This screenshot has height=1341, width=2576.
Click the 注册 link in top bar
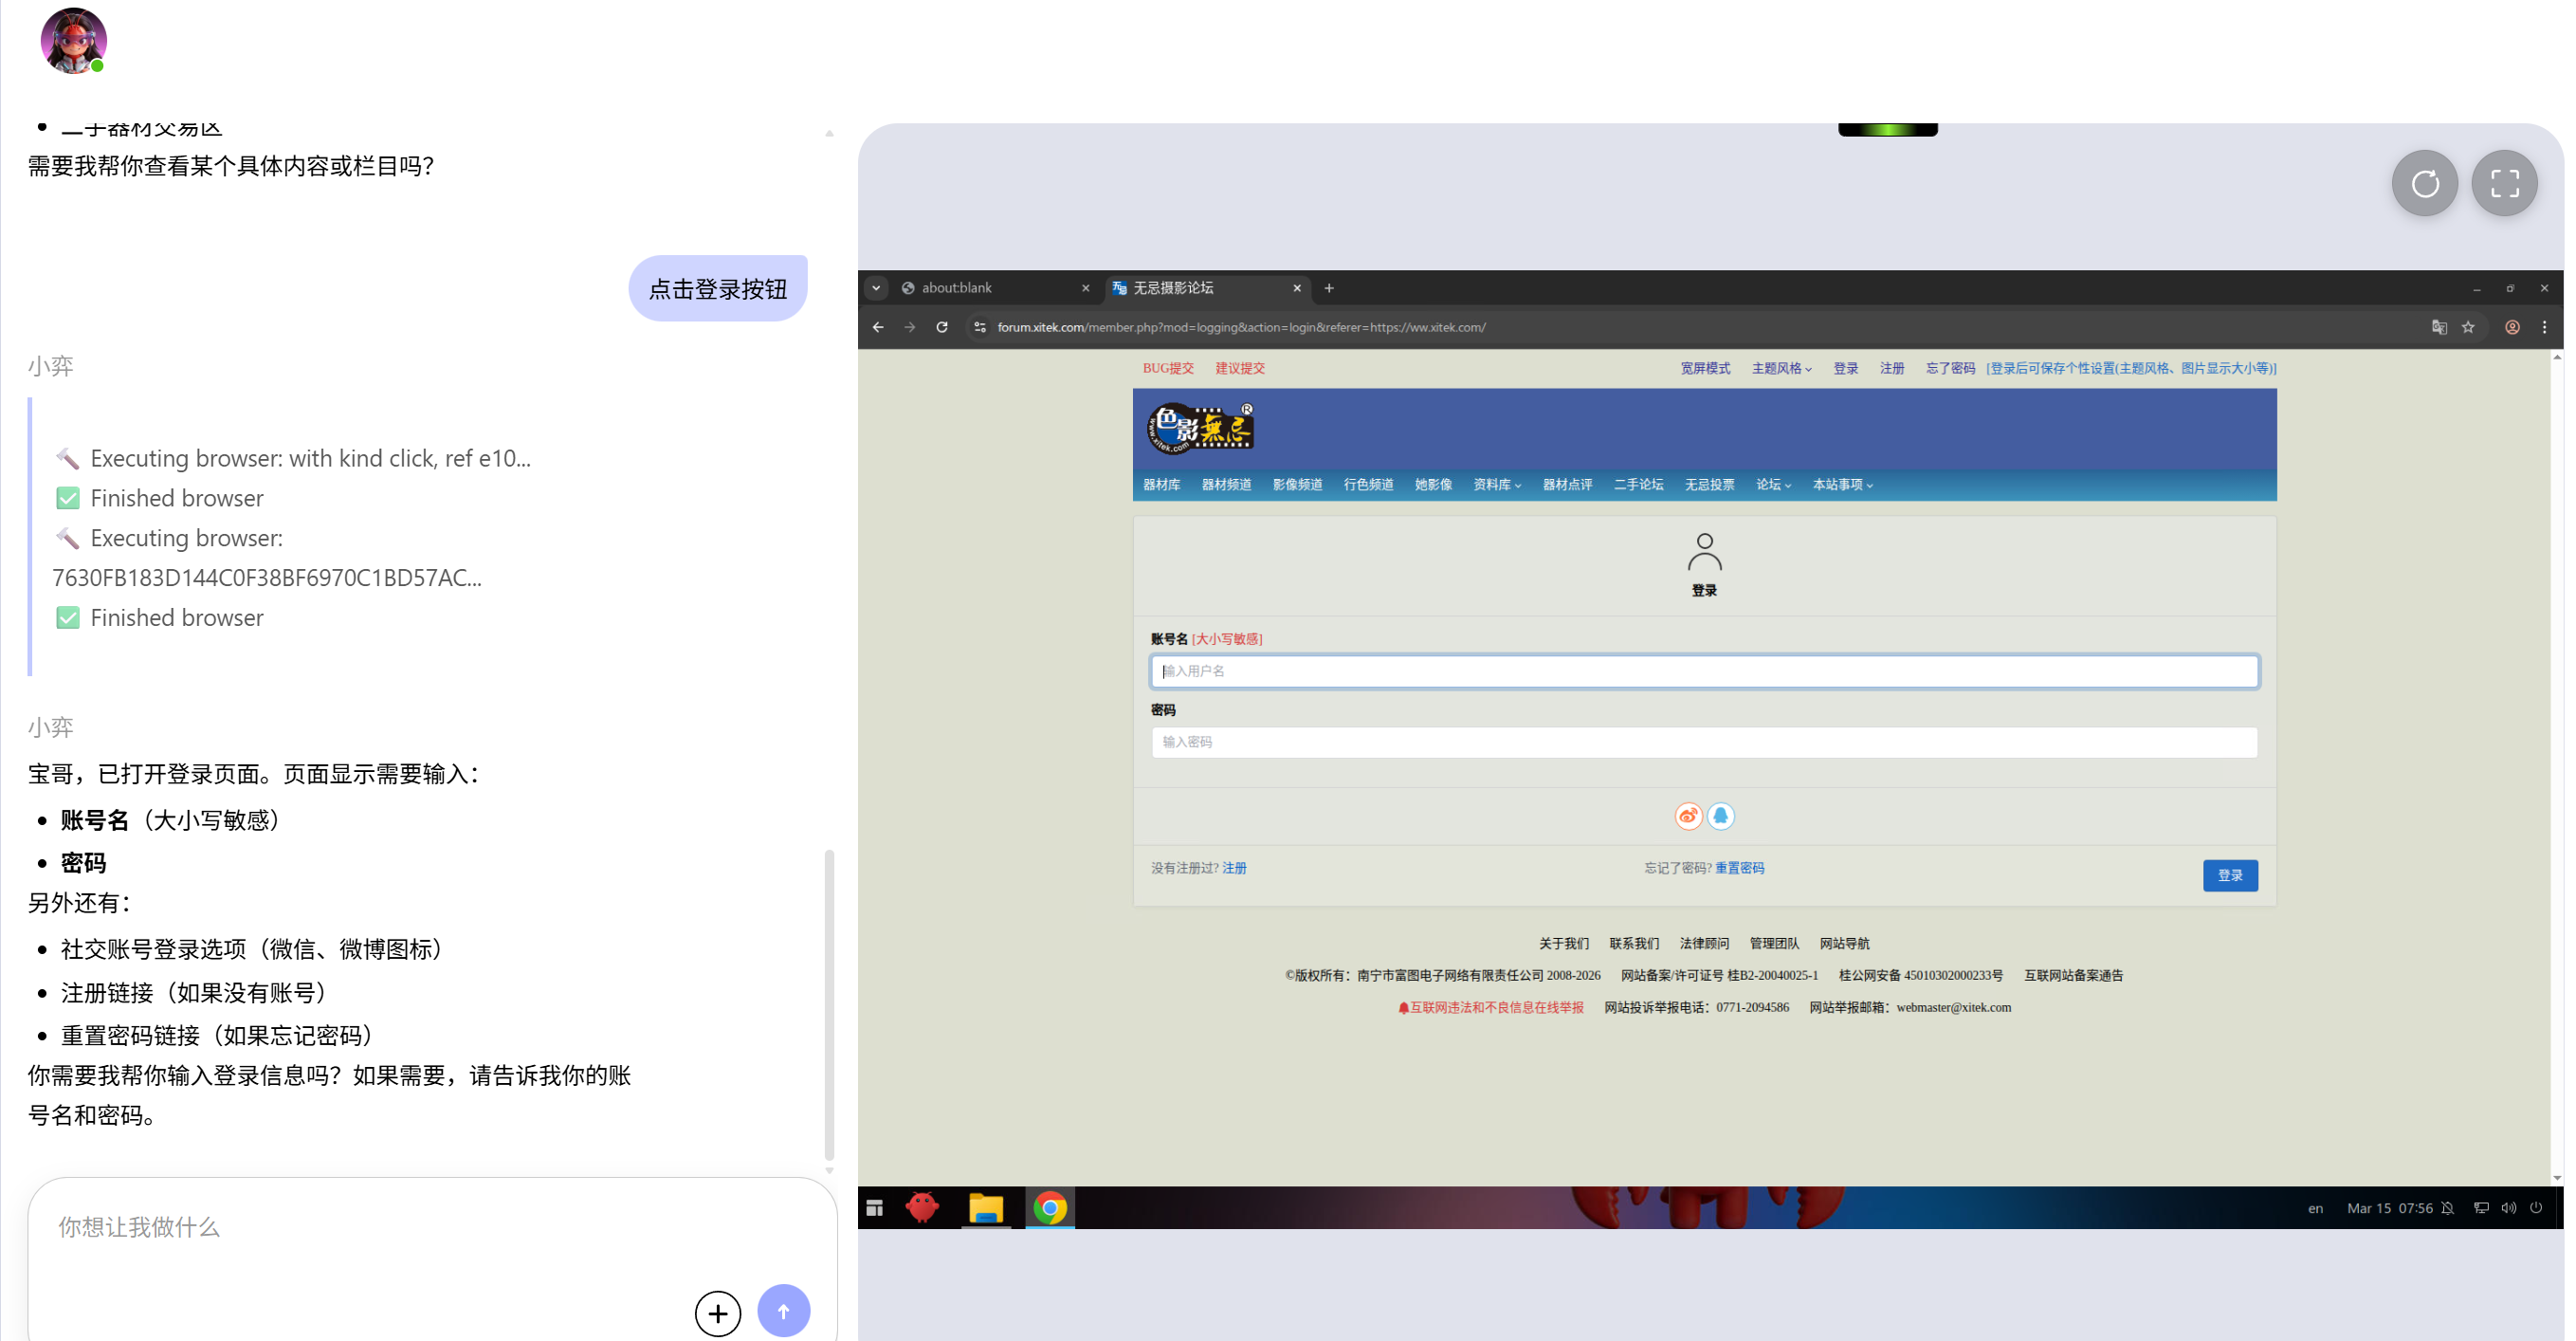tap(1892, 369)
